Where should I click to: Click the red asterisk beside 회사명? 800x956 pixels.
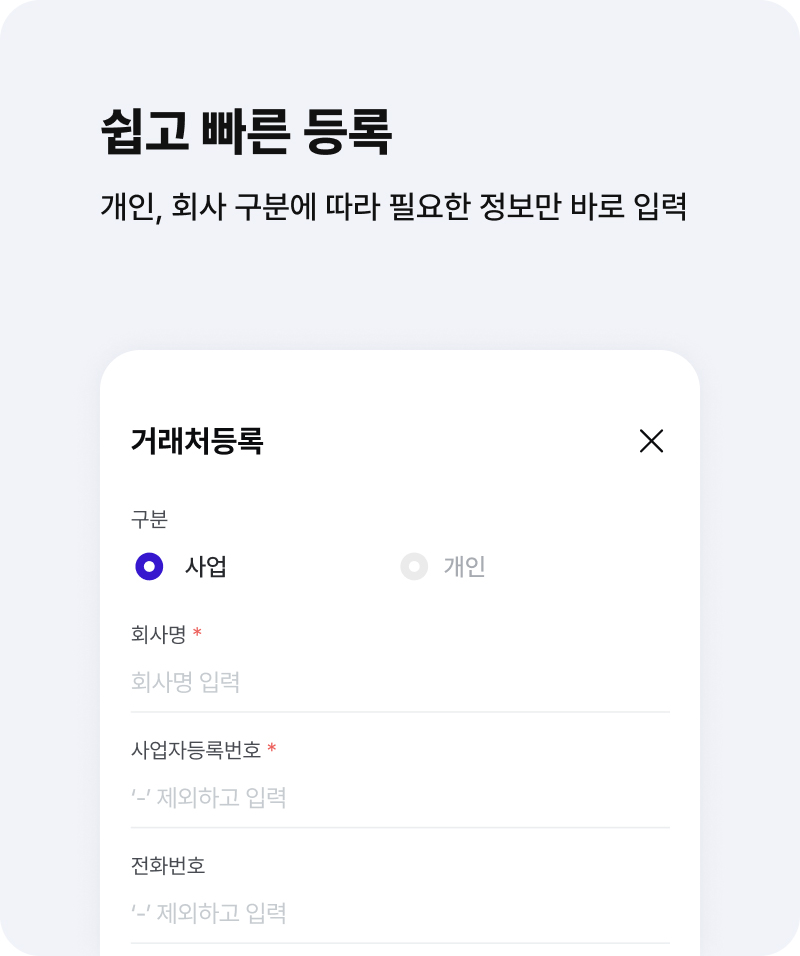click(197, 632)
